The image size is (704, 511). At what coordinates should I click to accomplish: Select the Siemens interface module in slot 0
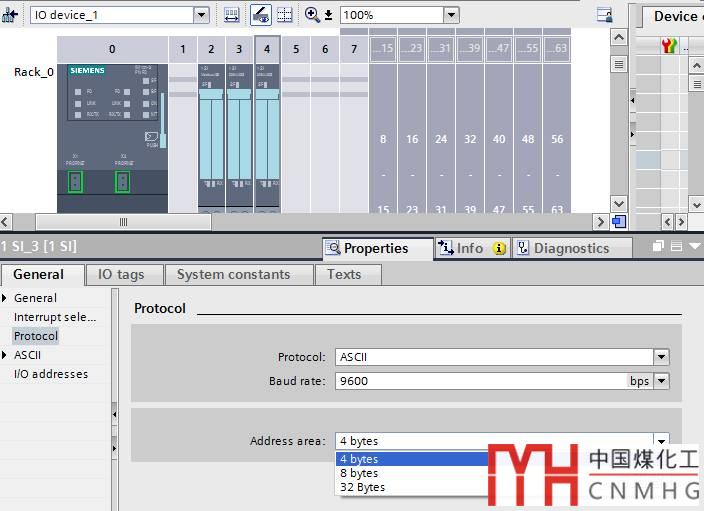(112, 138)
